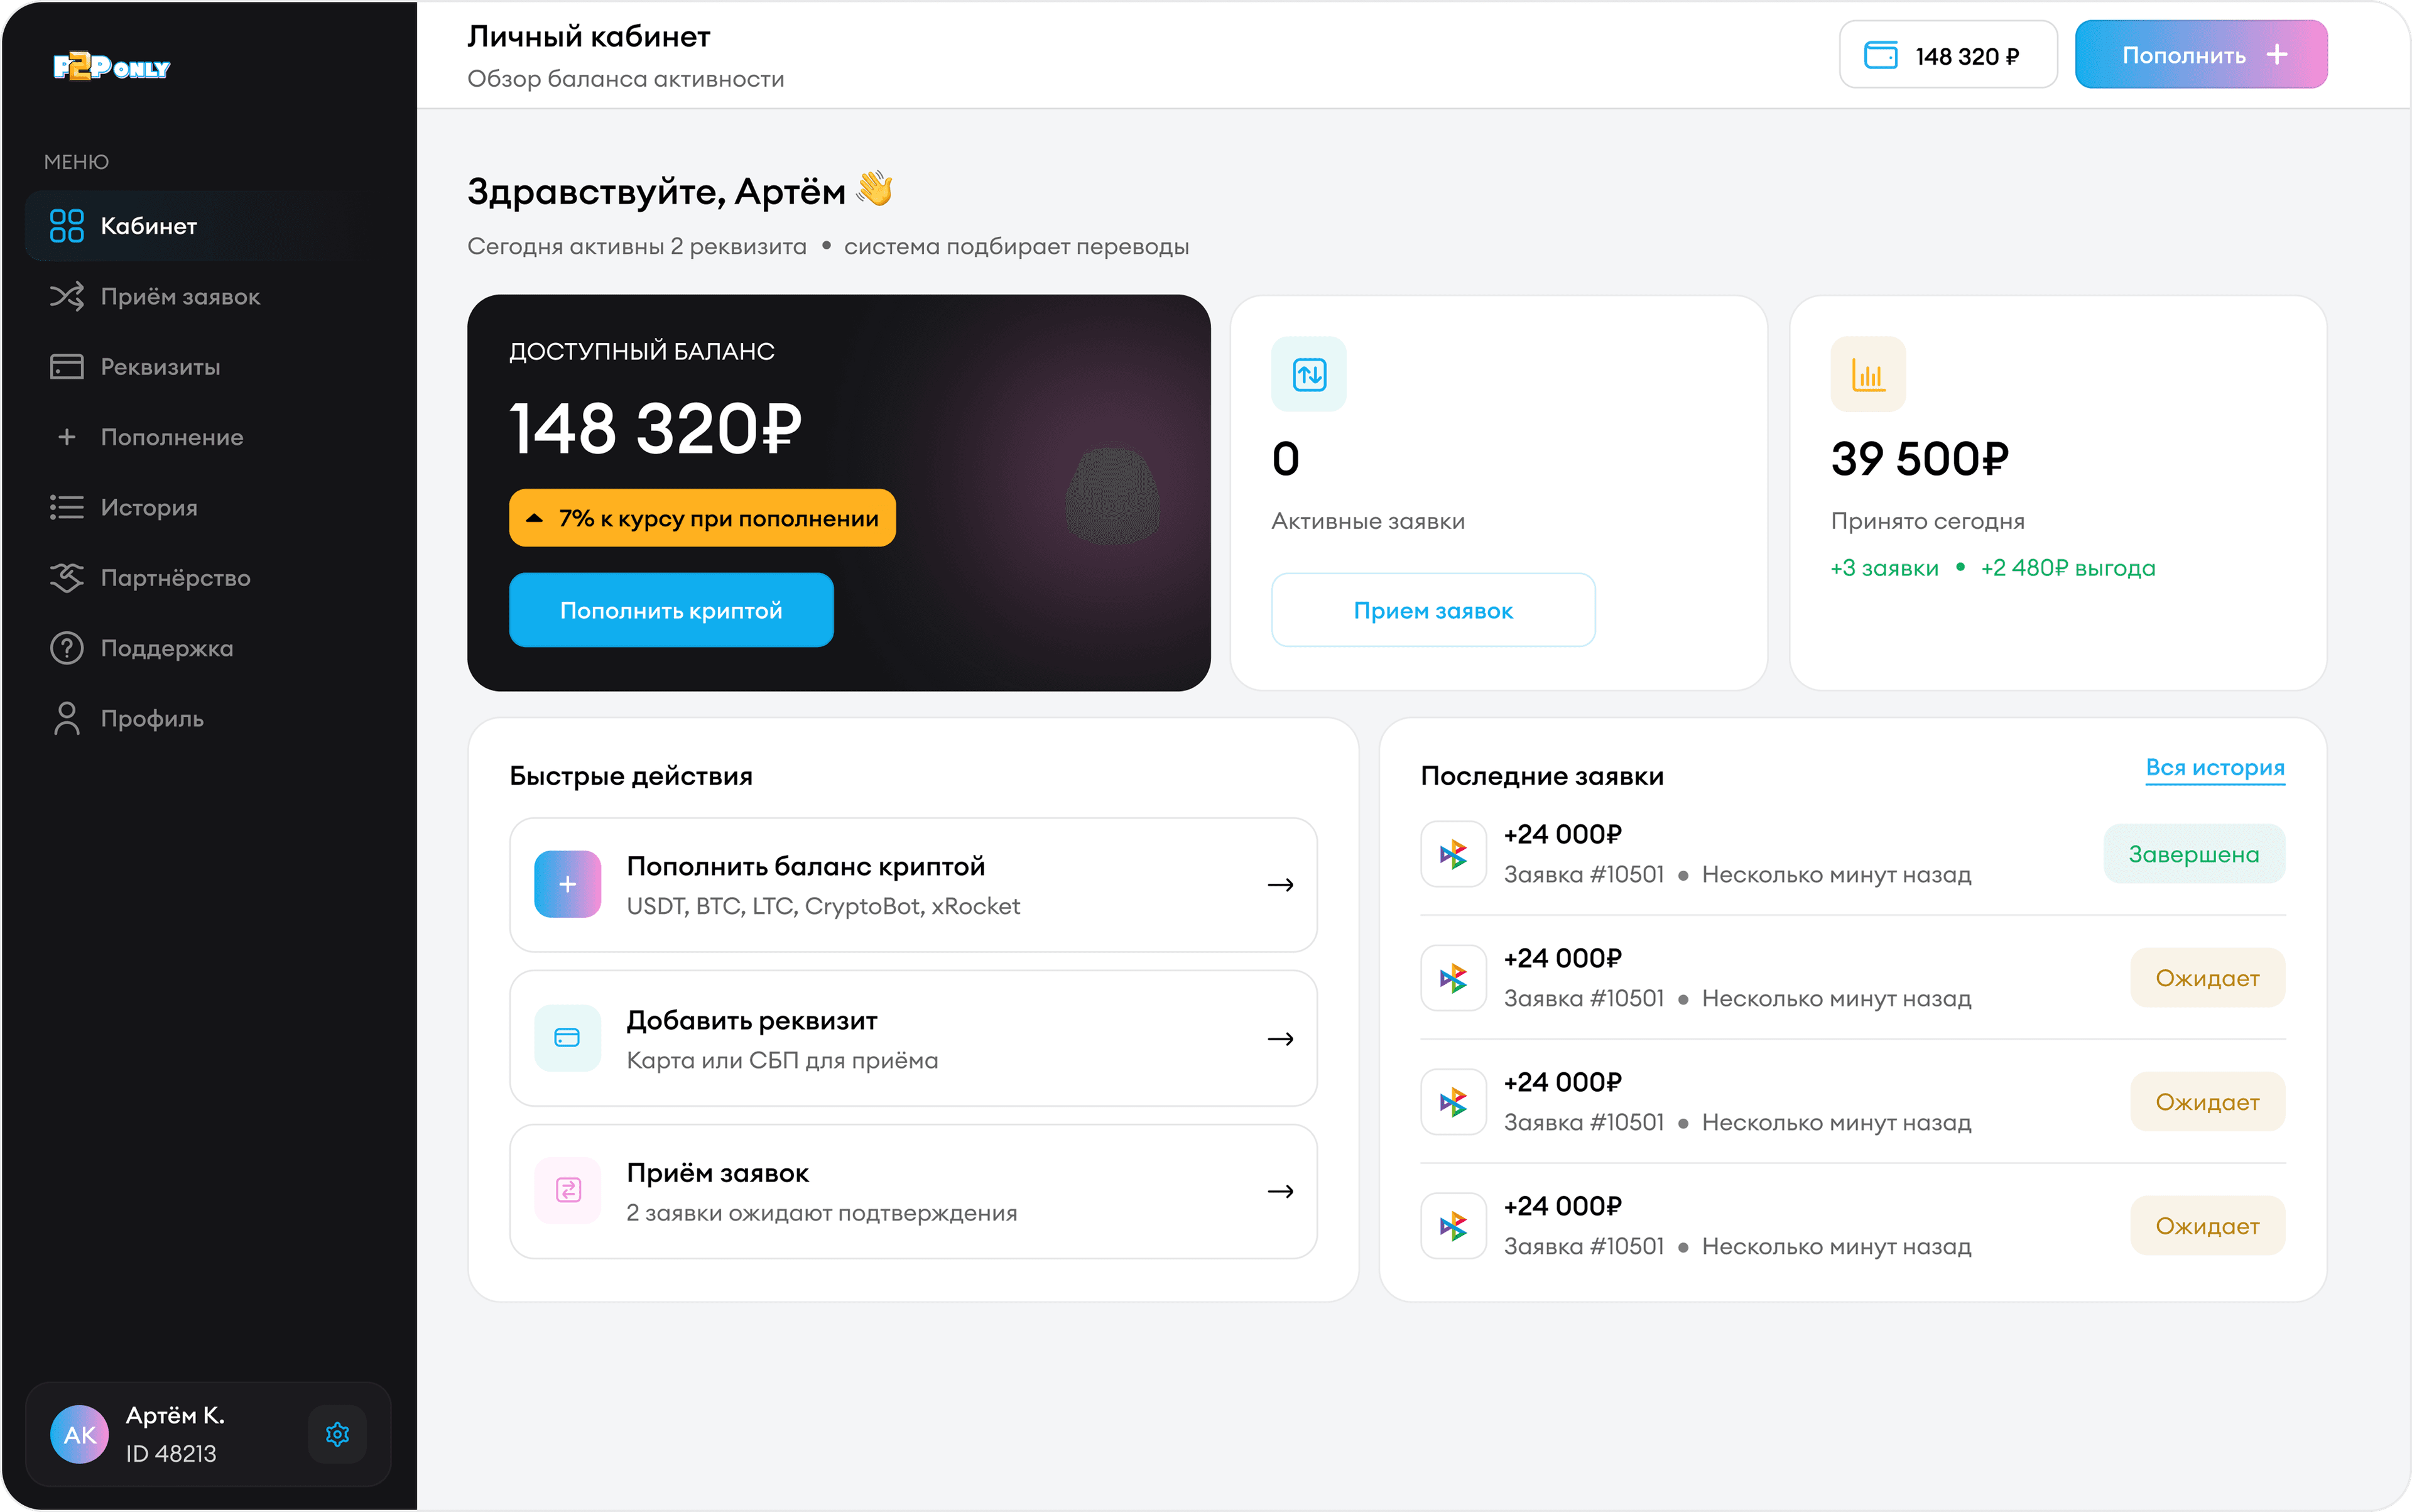The height and width of the screenshot is (1512, 2412).
Task: Click the large 148 320₽ available balance
Action: click(x=656, y=428)
